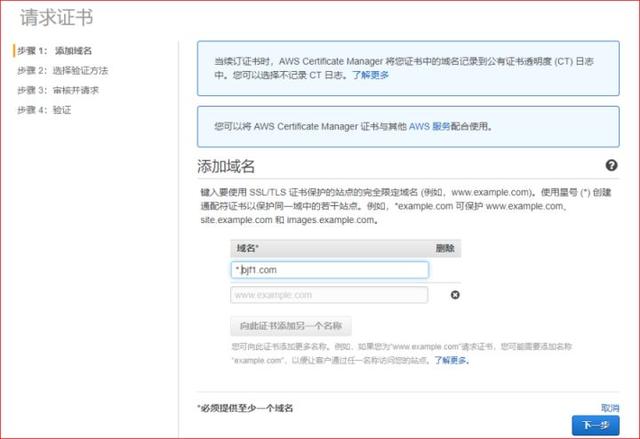Click 取消 to cancel the request
The height and width of the screenshot is (439, 640).
click(609, 408)
